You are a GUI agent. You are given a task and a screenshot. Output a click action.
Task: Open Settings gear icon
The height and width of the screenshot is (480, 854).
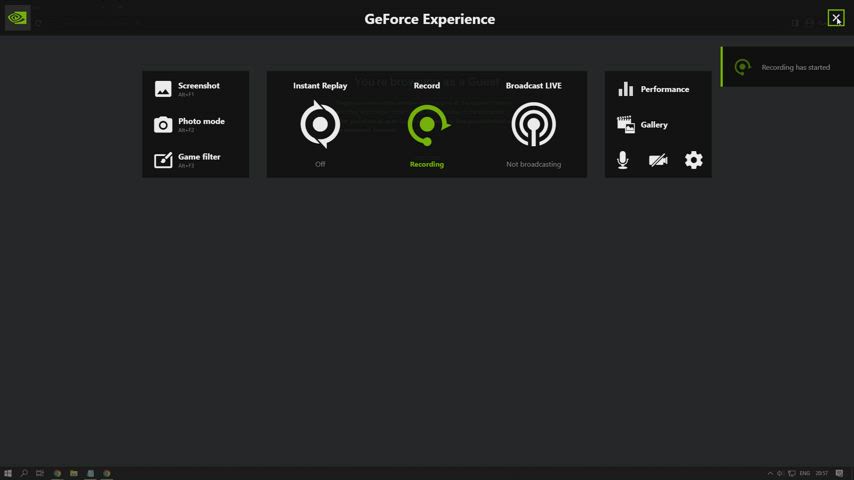point(693,160)
